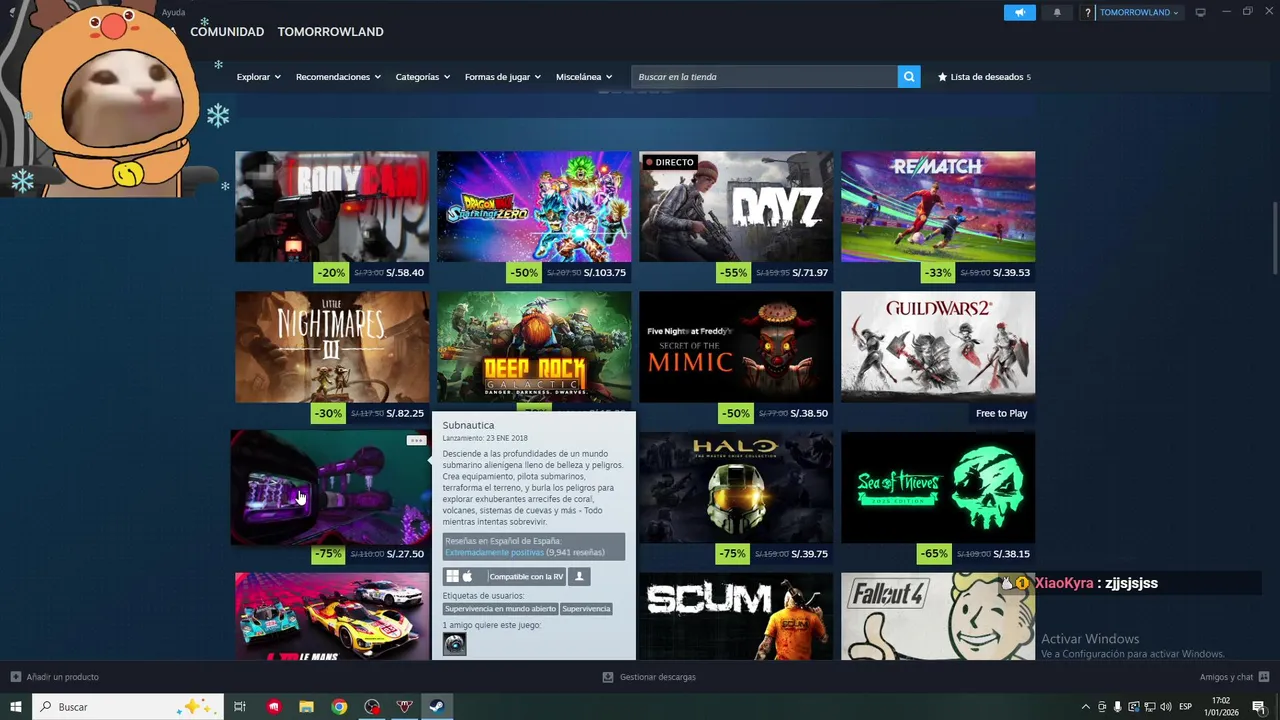The height and width of the screenshot is (720, 1280).
Task: Open the Rematch game card
Action: 938,207
